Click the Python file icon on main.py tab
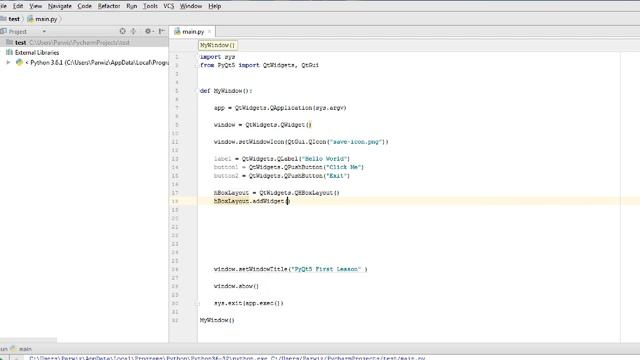 177,31
